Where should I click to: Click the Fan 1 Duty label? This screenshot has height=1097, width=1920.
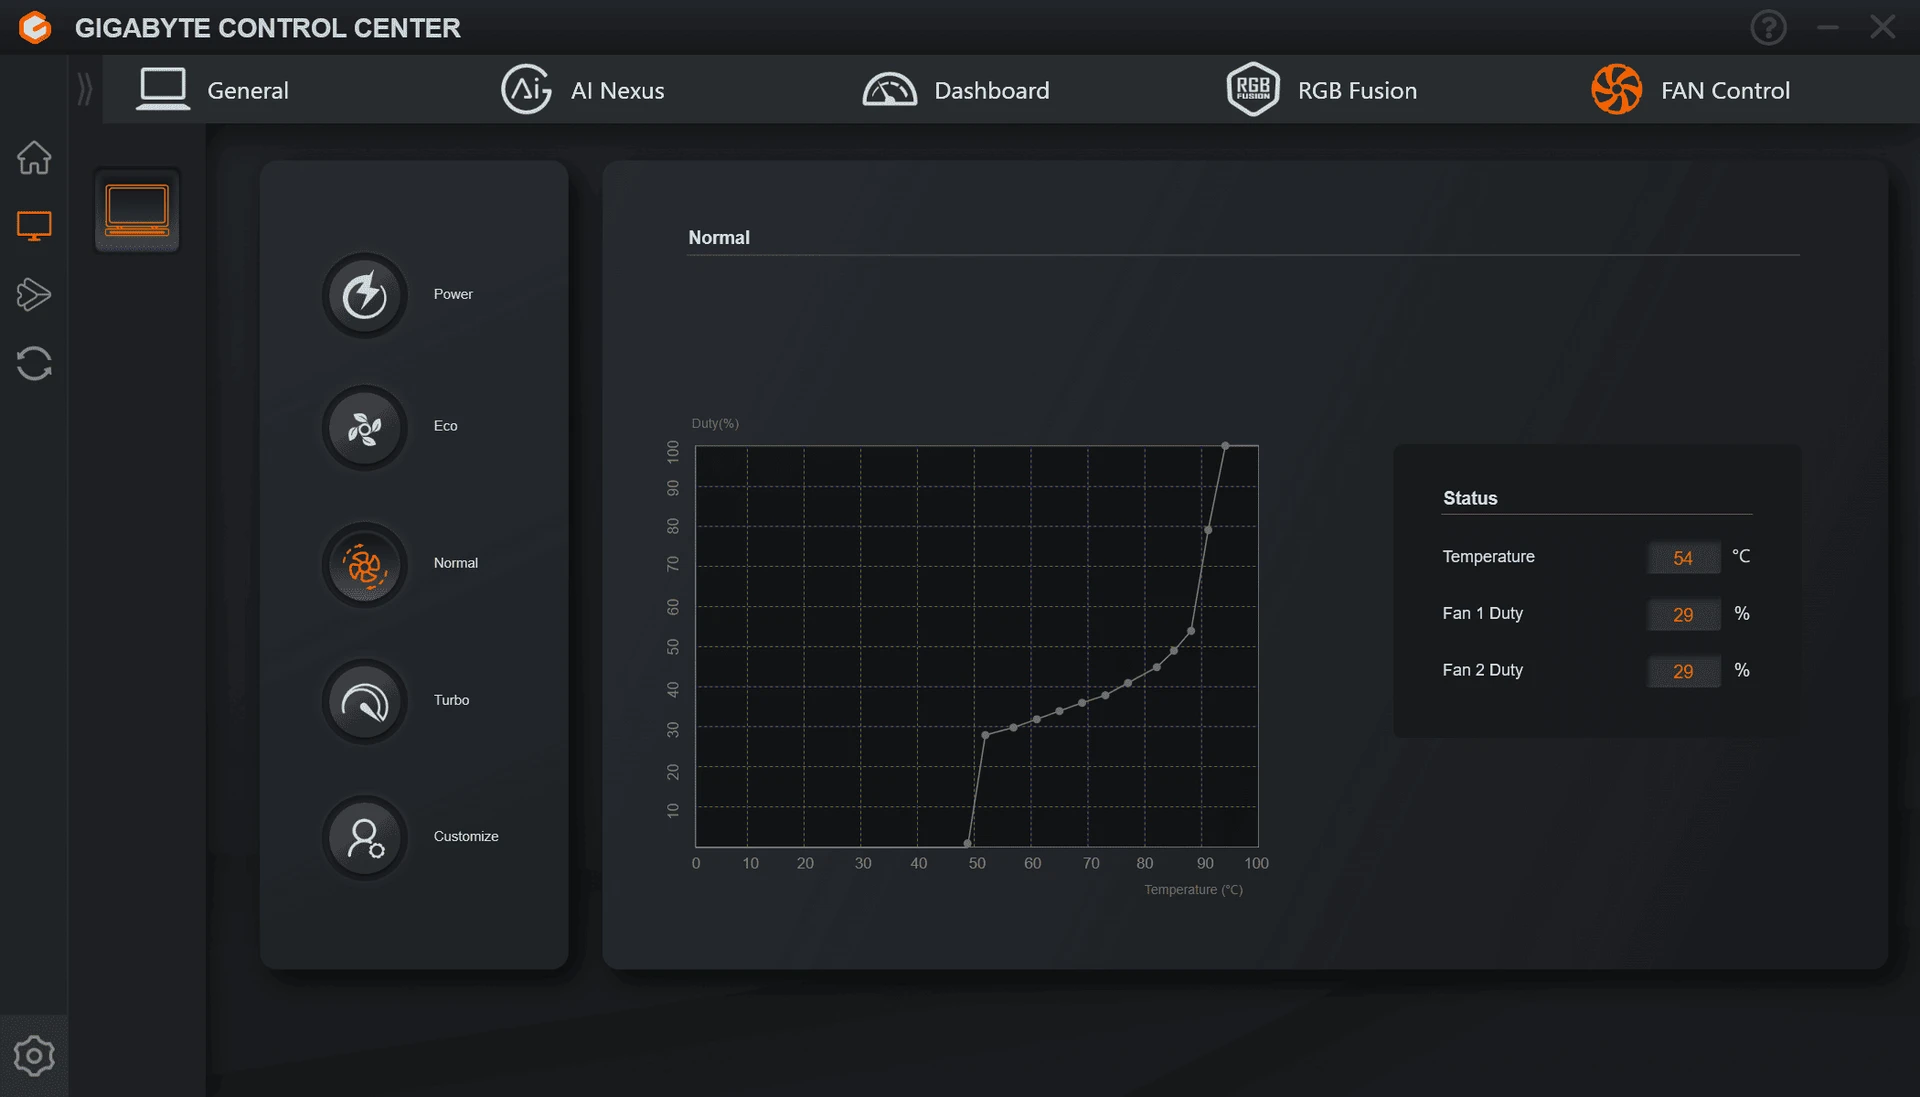point(1482,613)
